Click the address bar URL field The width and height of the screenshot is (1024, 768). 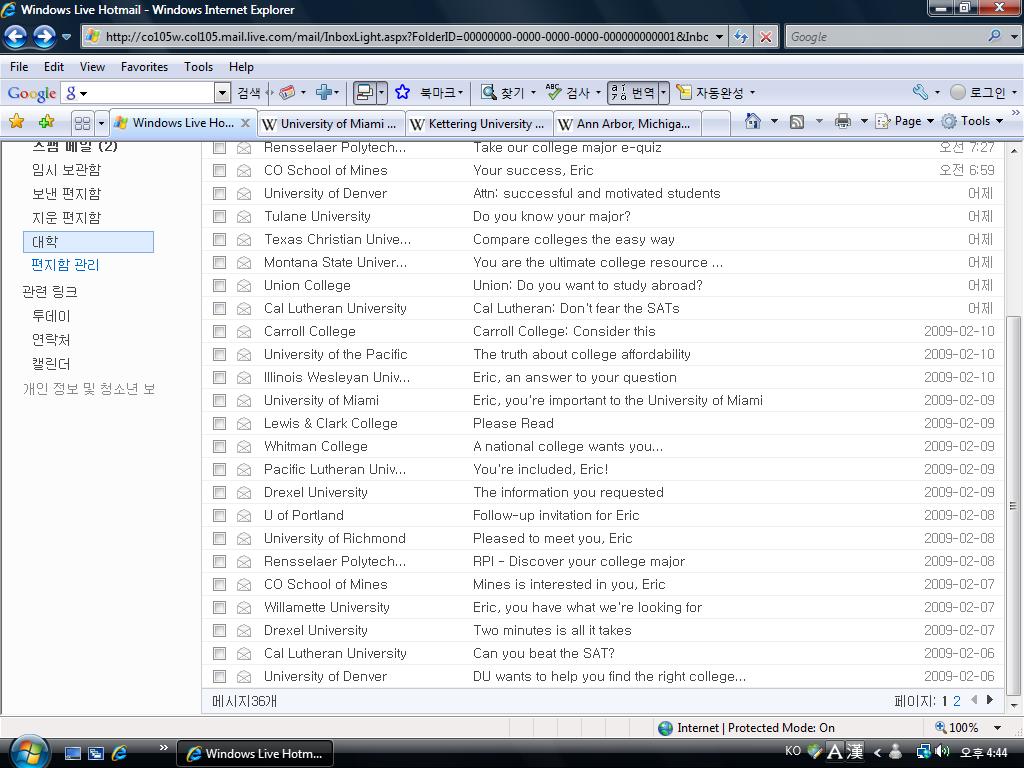click(x=405, y=37)
